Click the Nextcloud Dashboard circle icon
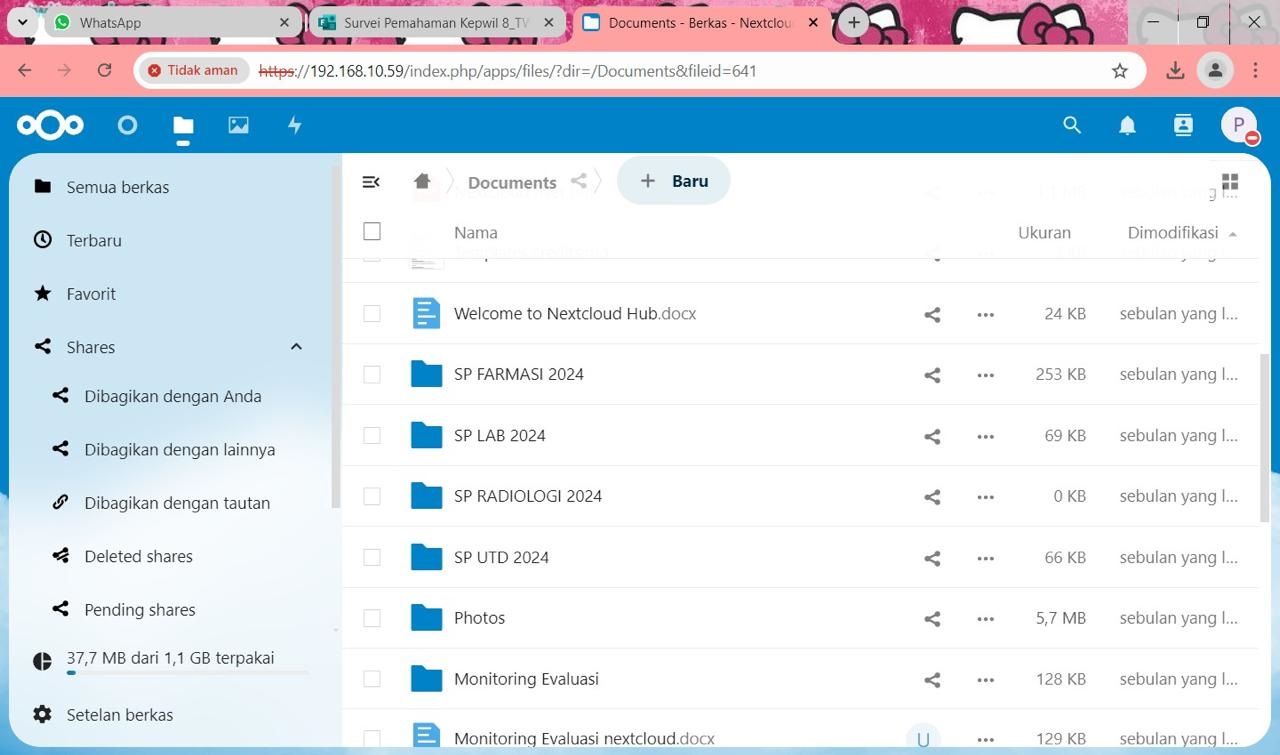The height and width of the screenshot is (755, 1280). pyautogui.click(x=127, y=125)
